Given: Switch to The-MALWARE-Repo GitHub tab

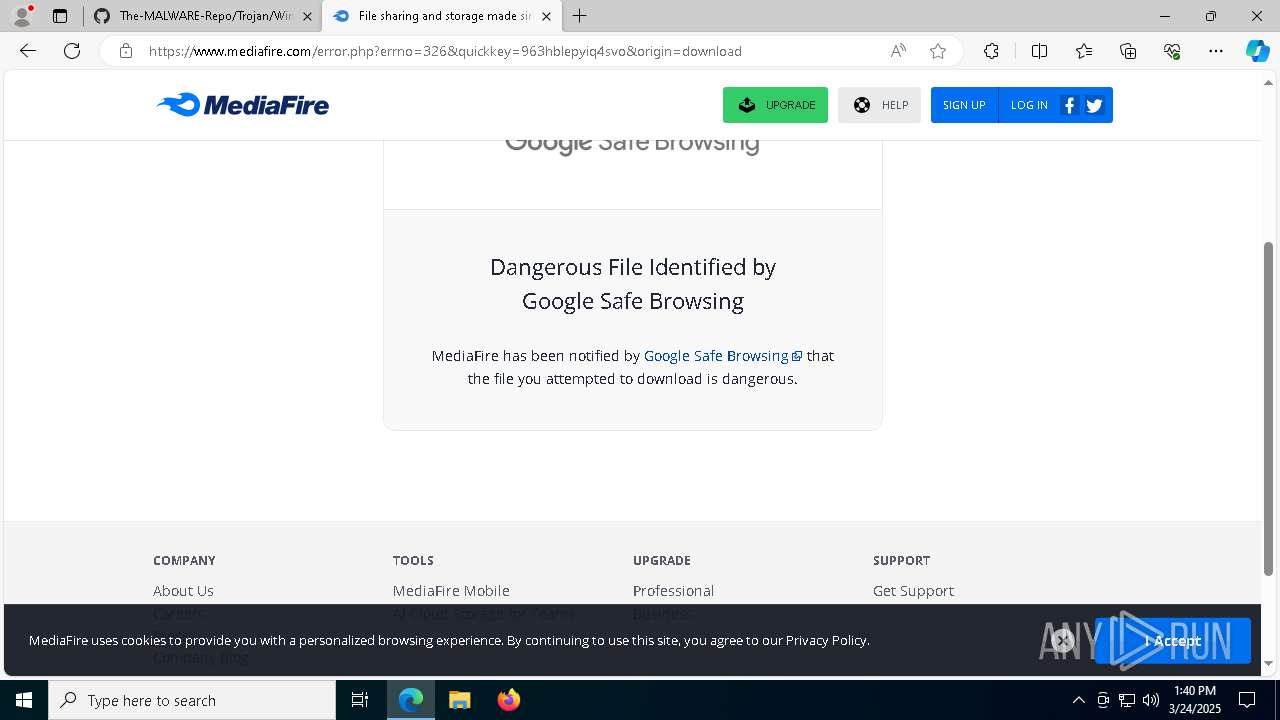Looking at the screenshot, I should click(204, 16).
